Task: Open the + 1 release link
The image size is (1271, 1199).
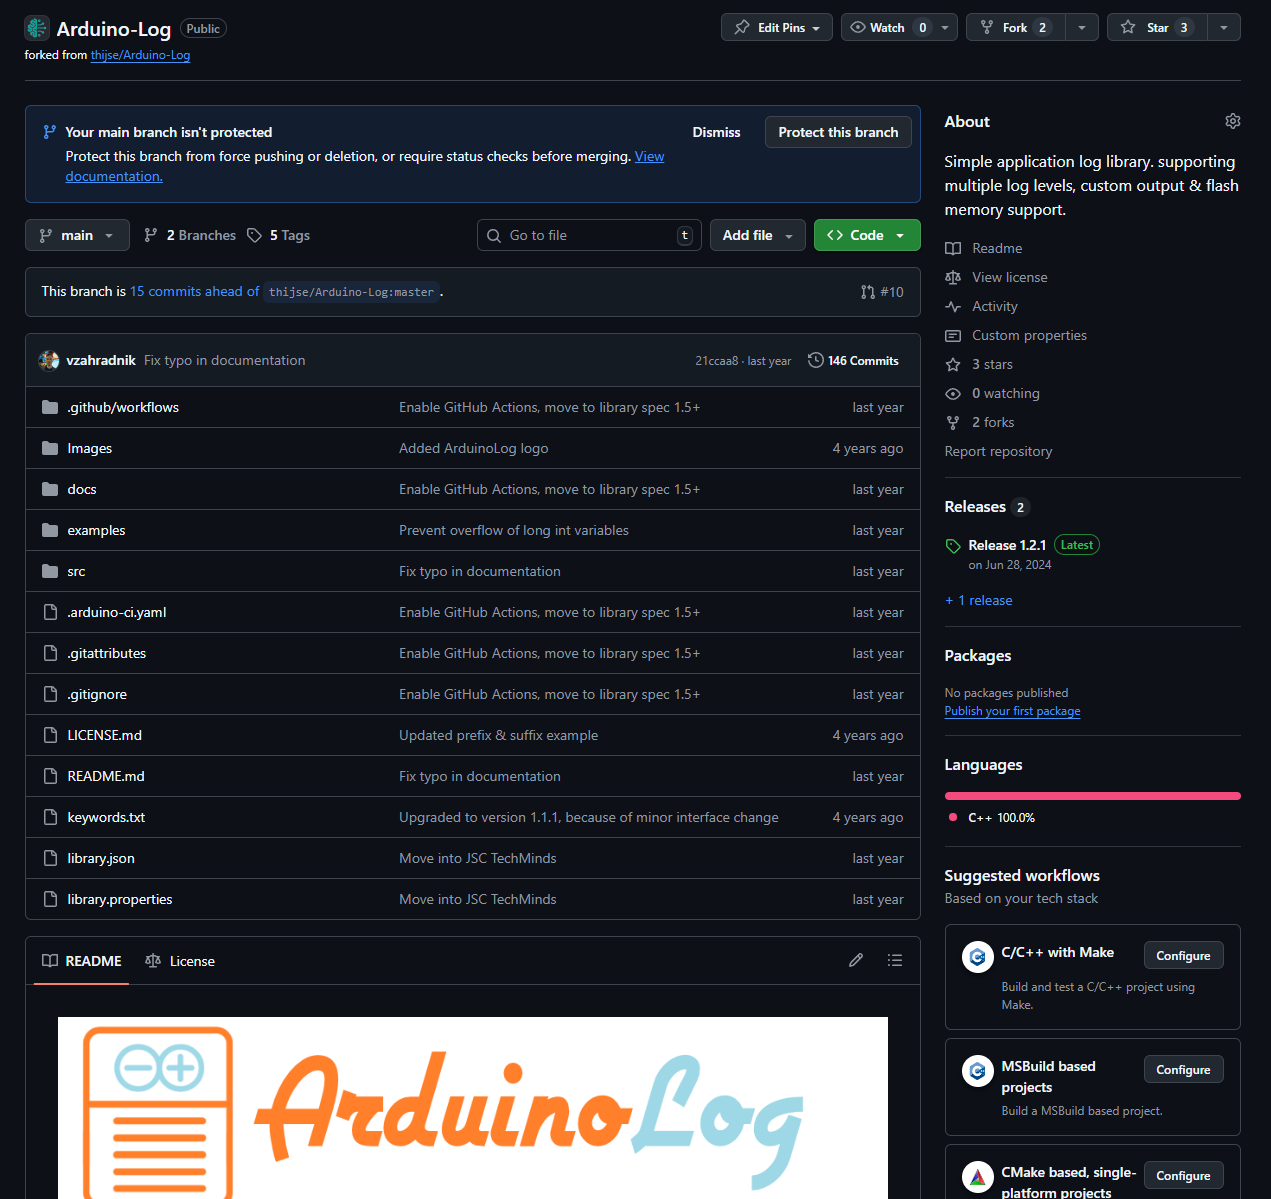Action: (978, 600)
